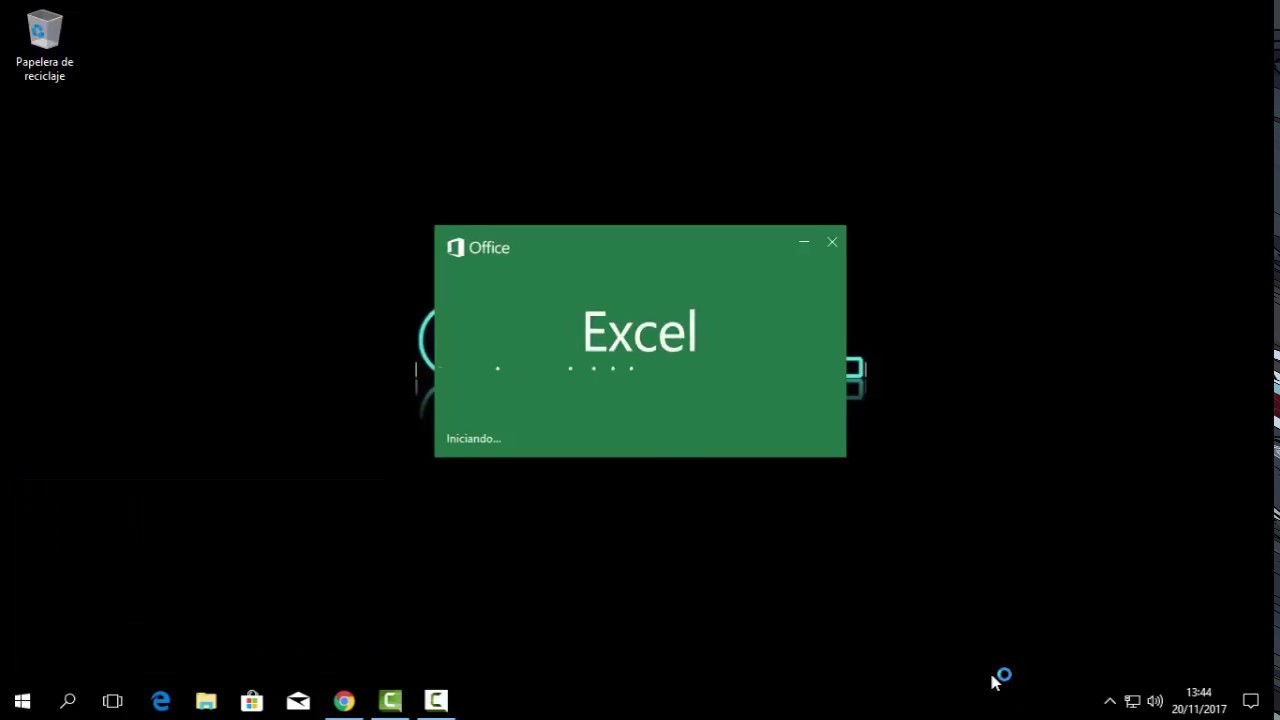Click the Excel title text
The height and width of the screenshot is (720, 1280).
pyautogui.click(x=640, y=332)
